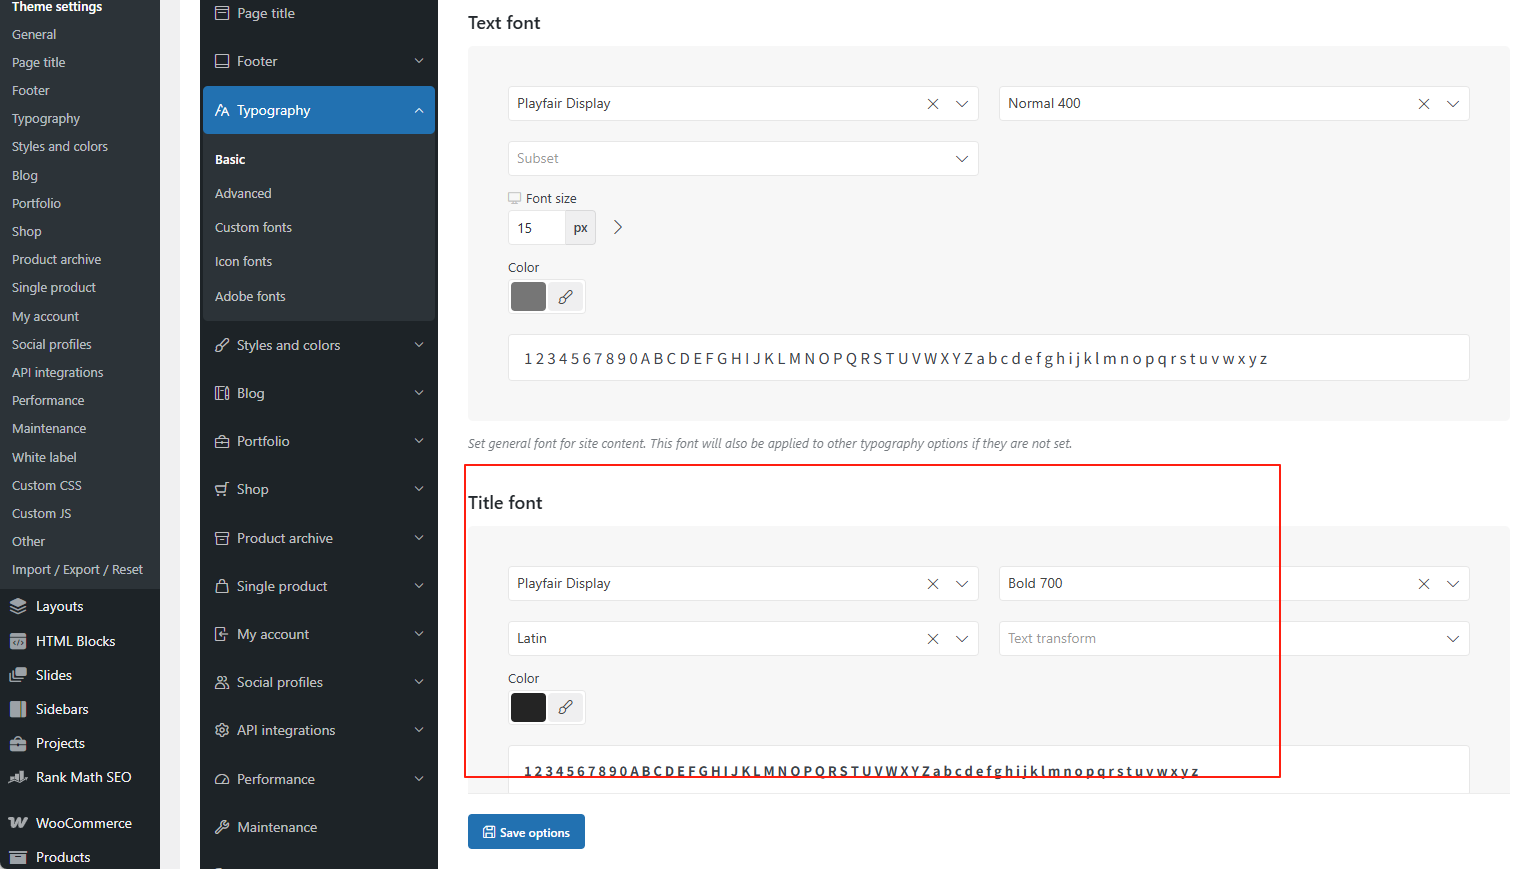Click the Rank Math SEO chart icon

[18, 777]
